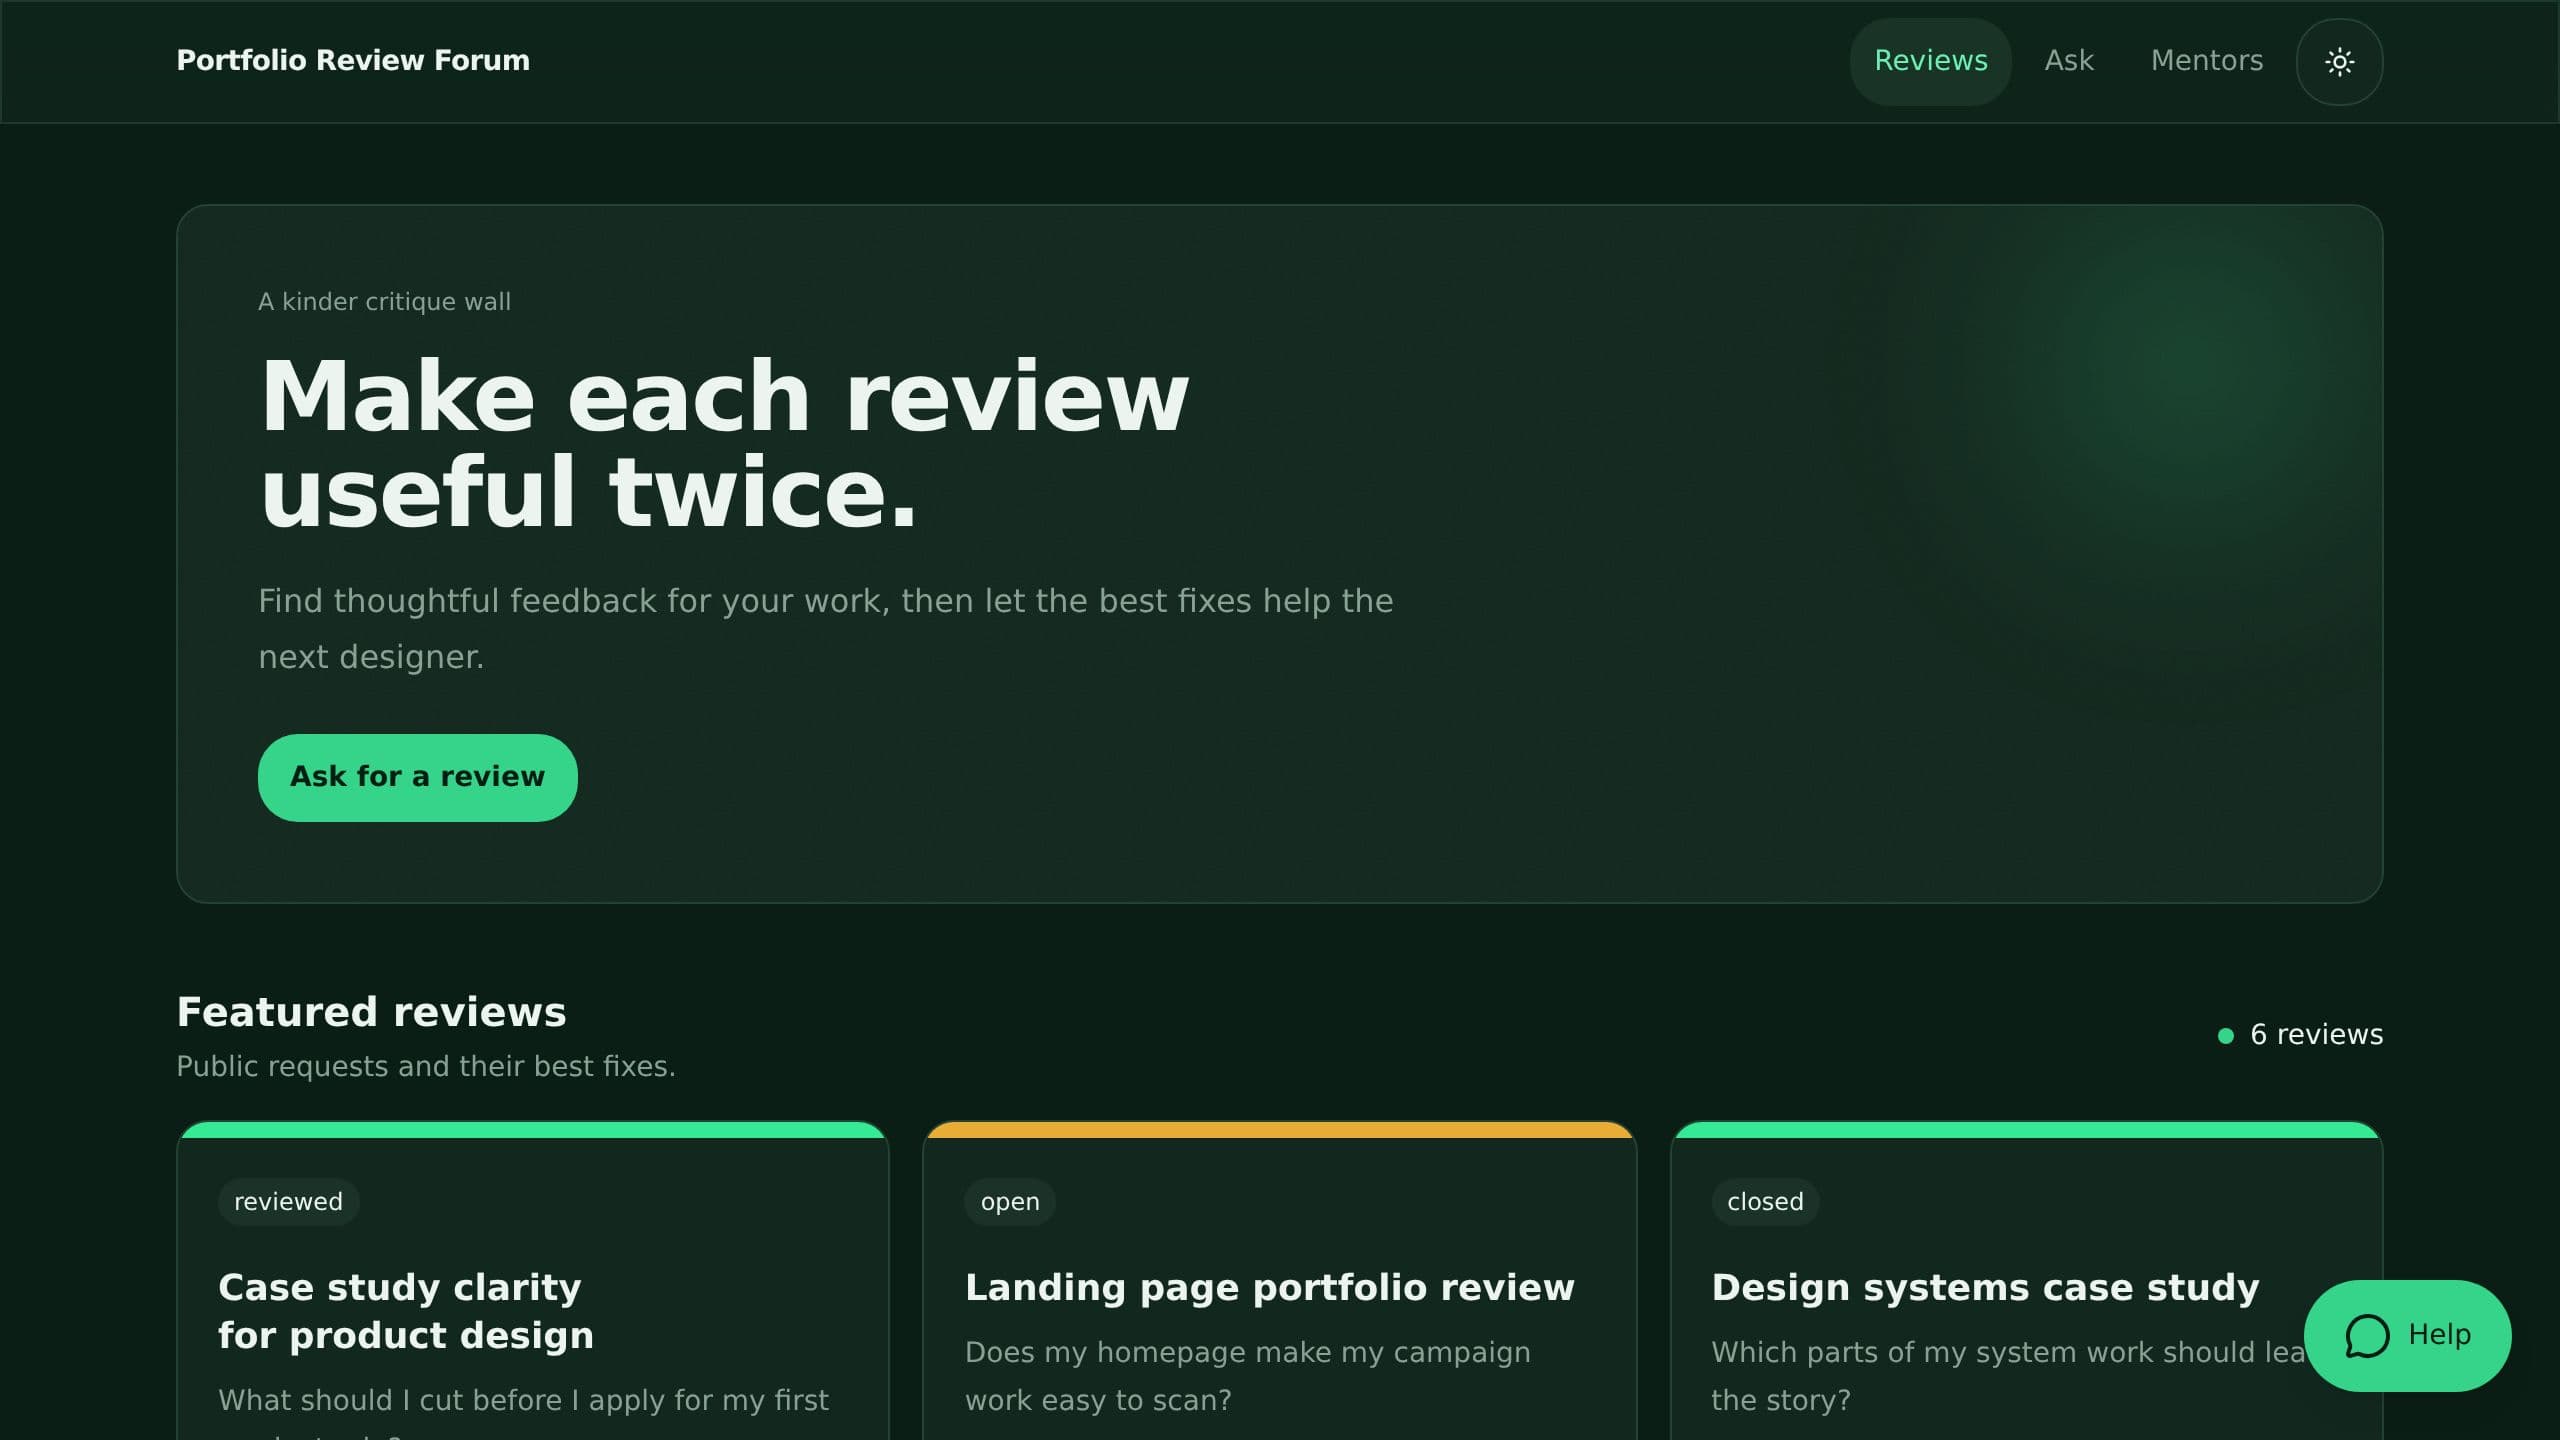
Task: Click 'Public requests and their best fixes.' subtitle
Action: tap(426, 1066)
